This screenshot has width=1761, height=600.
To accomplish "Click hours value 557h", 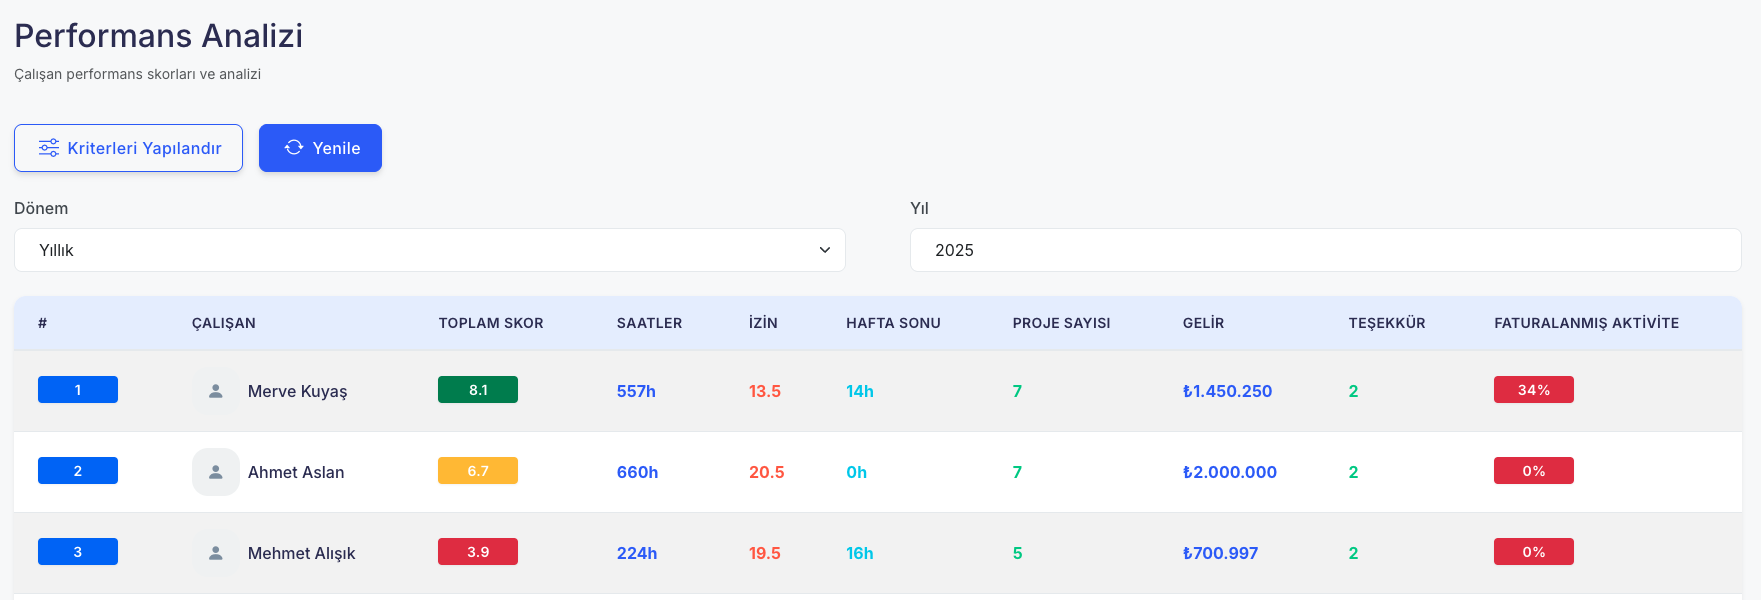I will tap(636, 391).
